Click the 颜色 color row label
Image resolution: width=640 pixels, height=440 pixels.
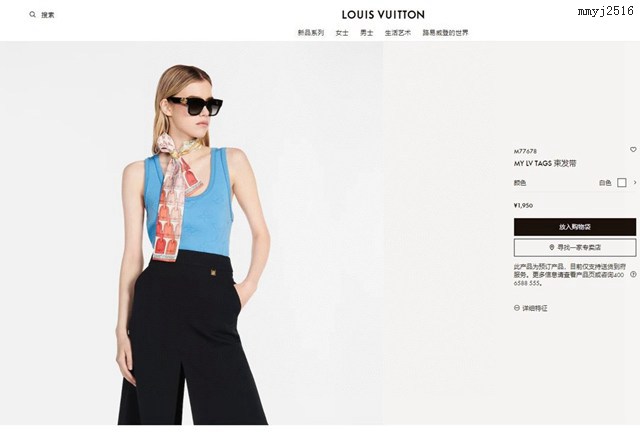pyautogui.click(x=520, y=183)
